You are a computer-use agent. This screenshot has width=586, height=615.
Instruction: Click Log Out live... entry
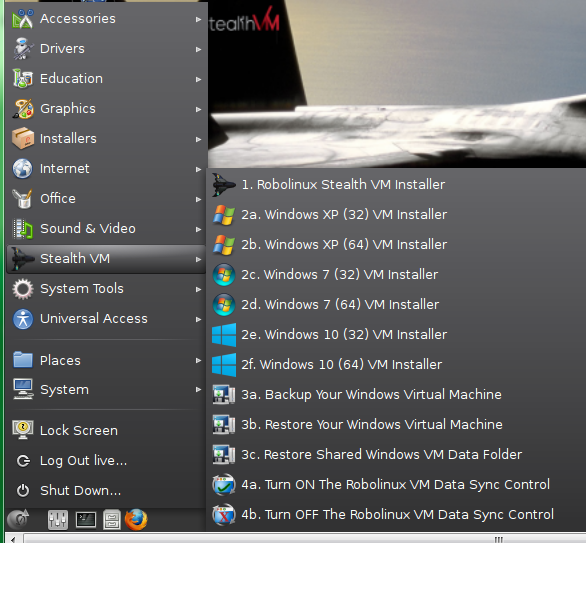[106, 460]
